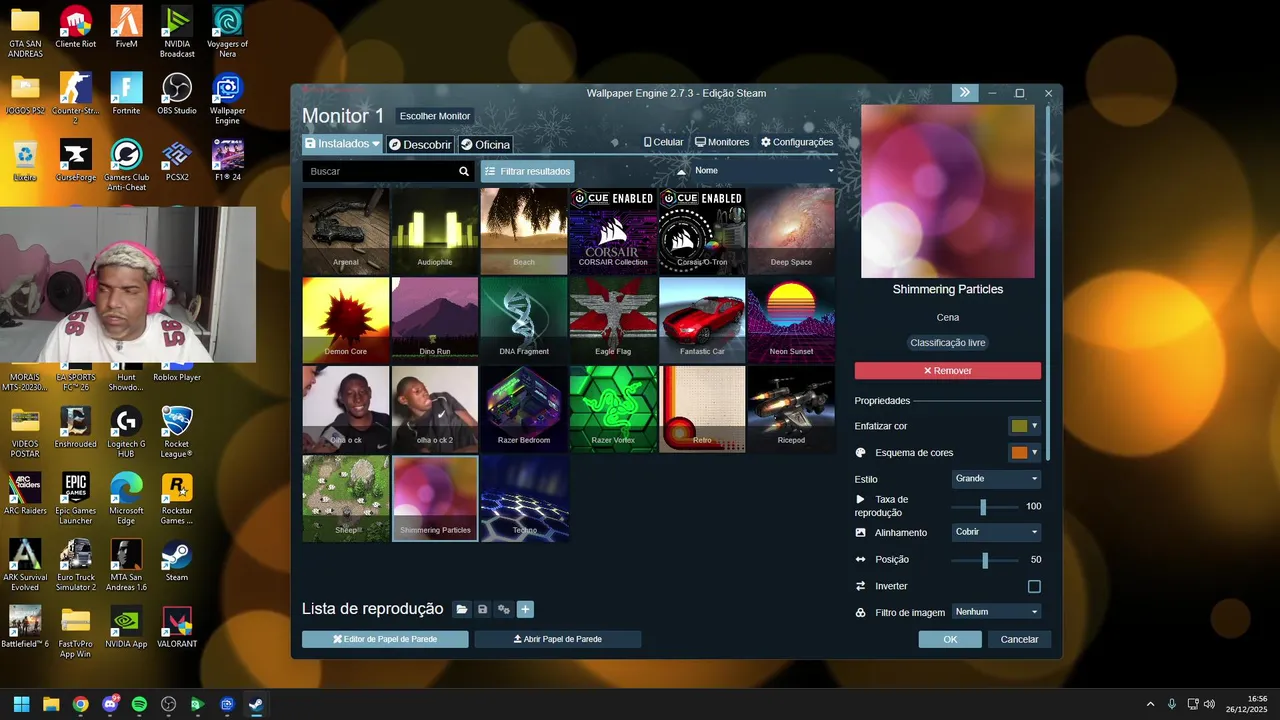Select the Techno wallpaper thumbnail
1280x720 pixels.
tap(524, 498)
